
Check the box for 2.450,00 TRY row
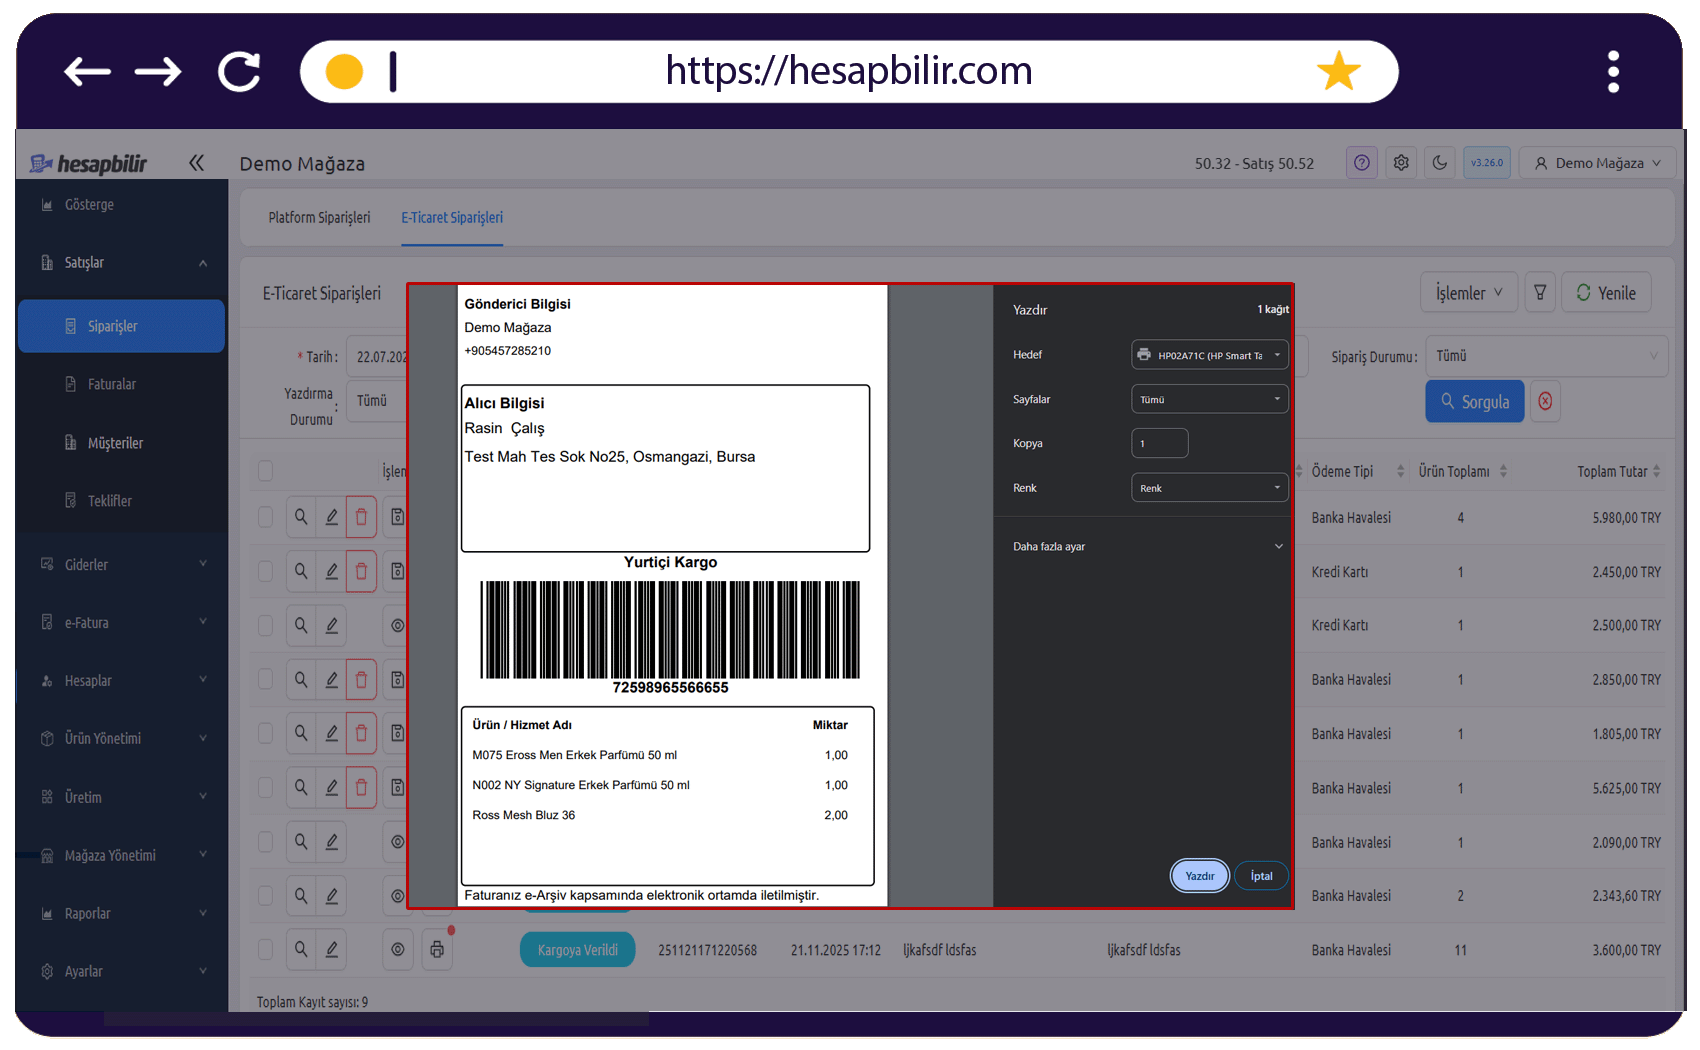tap(265, 571)
